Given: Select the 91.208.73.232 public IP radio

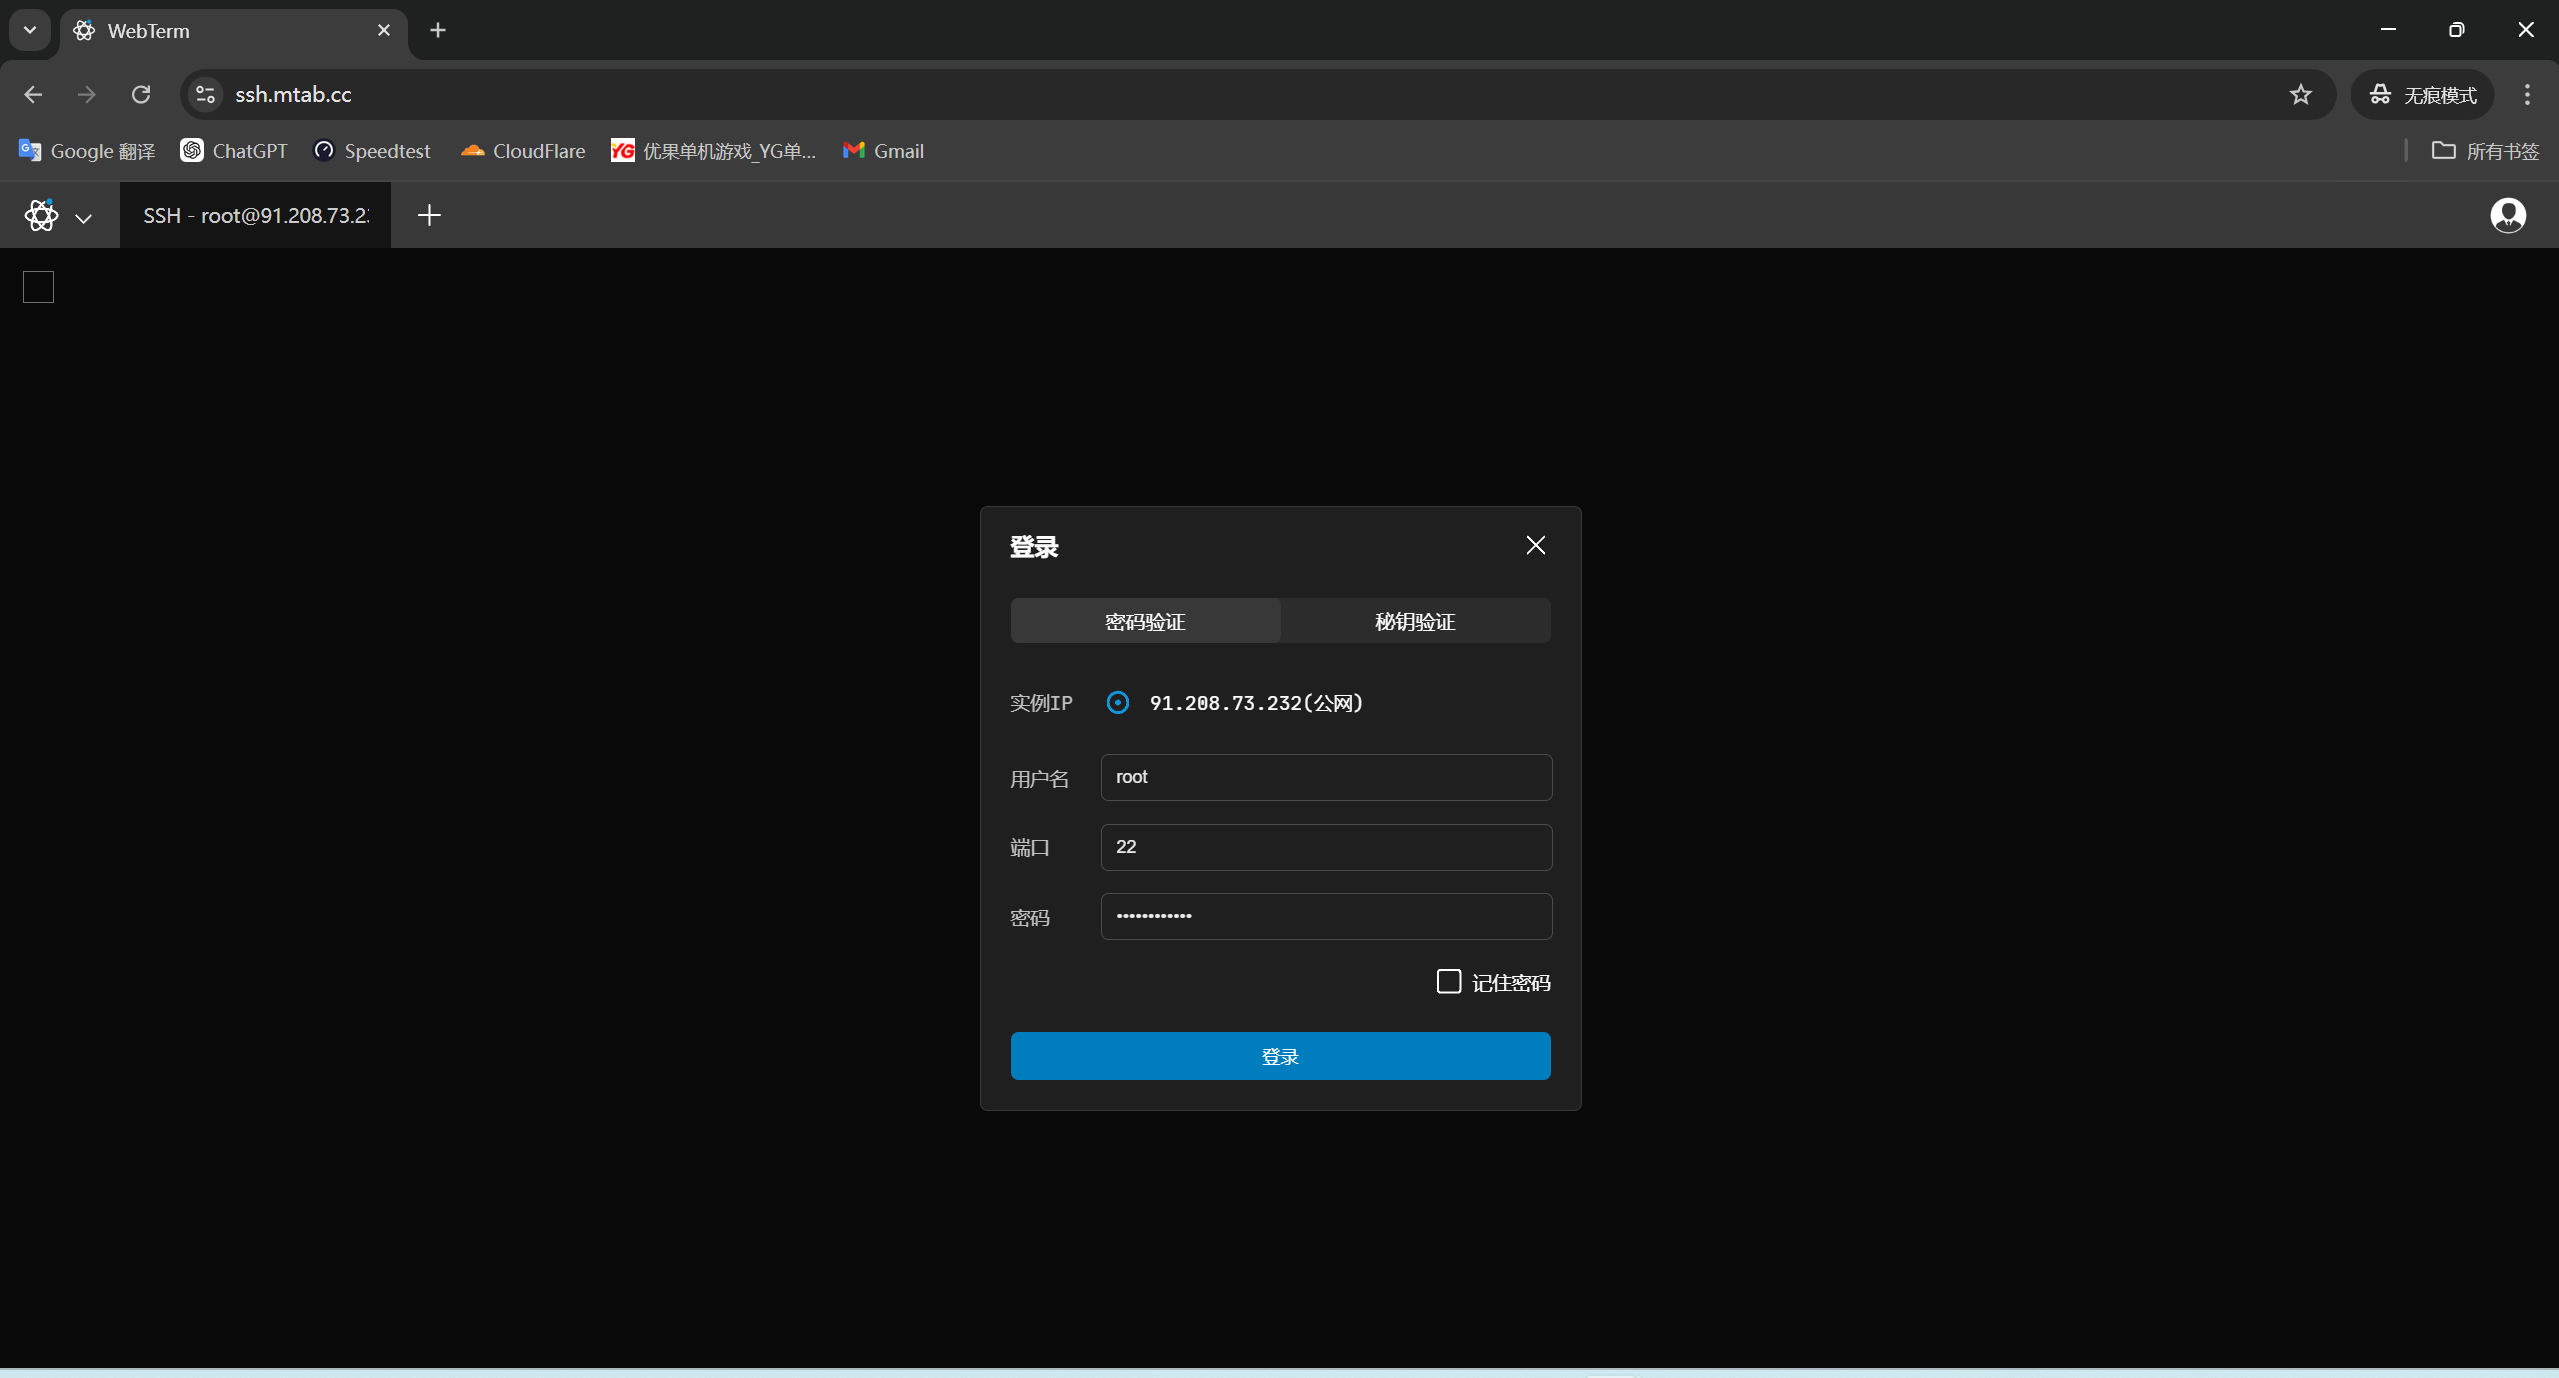Looking at the screenshot, I should (x=1118, y=703).
